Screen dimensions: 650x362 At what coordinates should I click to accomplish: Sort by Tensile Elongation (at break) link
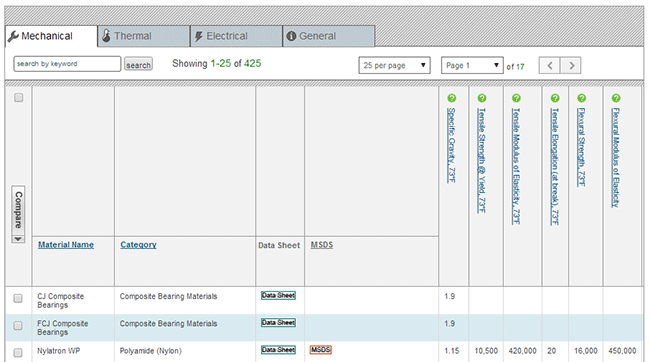(555, 166)
